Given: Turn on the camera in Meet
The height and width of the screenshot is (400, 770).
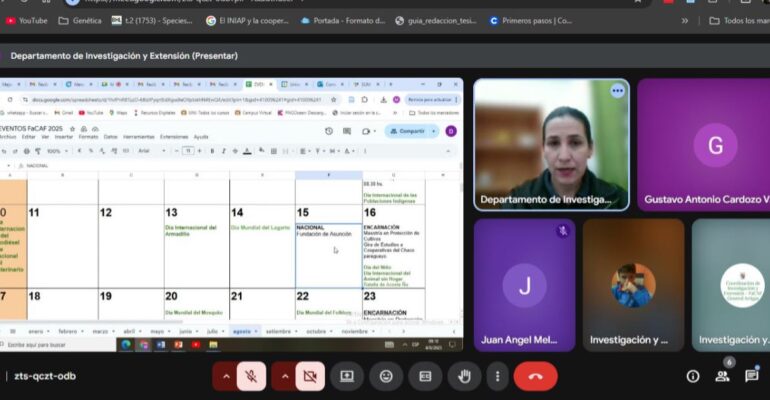Looking at the screenshot, I should point(310,376).
